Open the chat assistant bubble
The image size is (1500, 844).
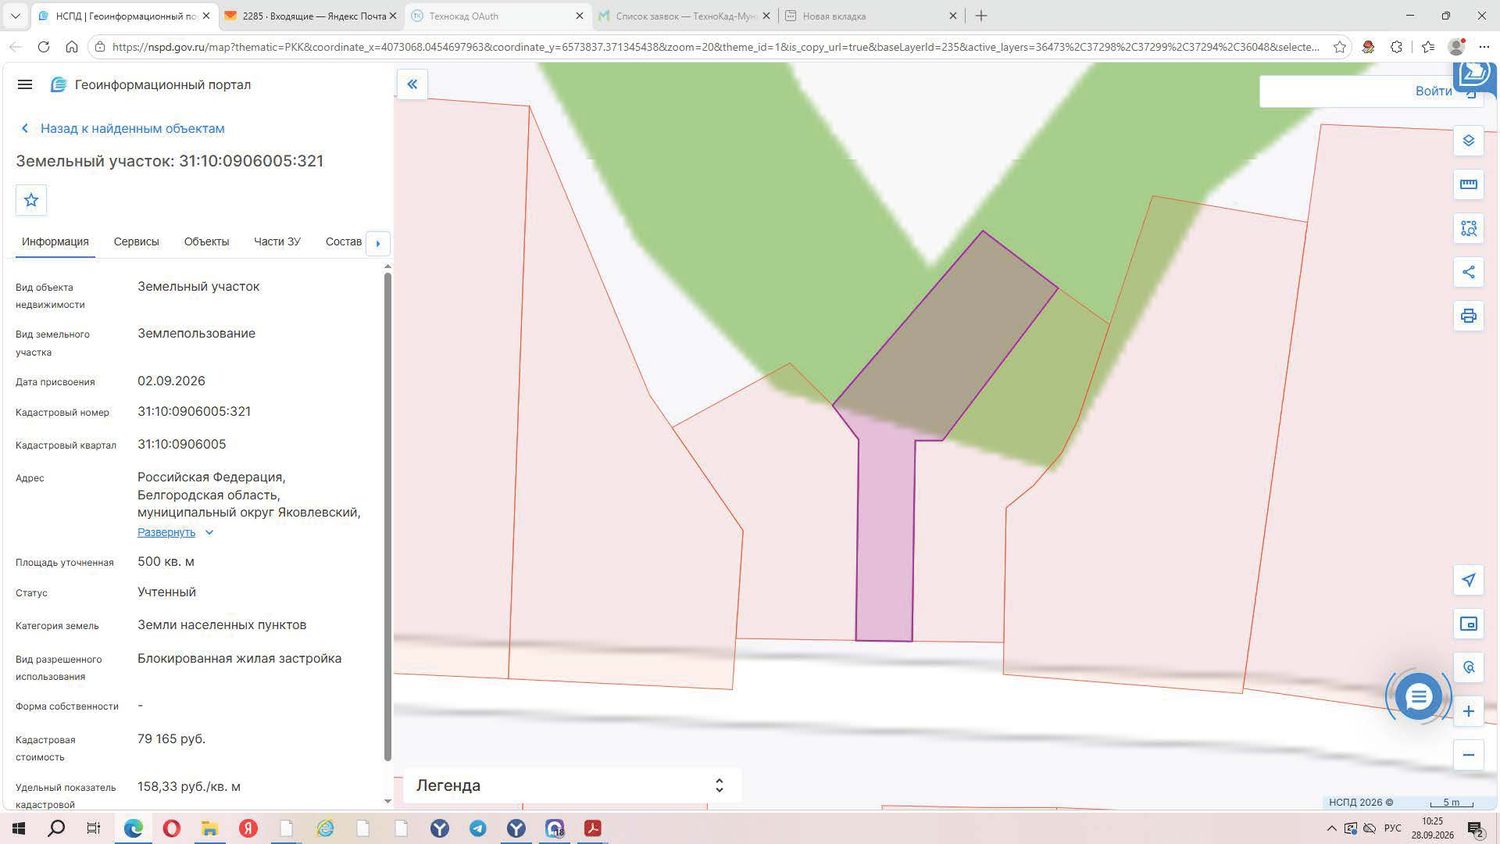click(1418, 697)
